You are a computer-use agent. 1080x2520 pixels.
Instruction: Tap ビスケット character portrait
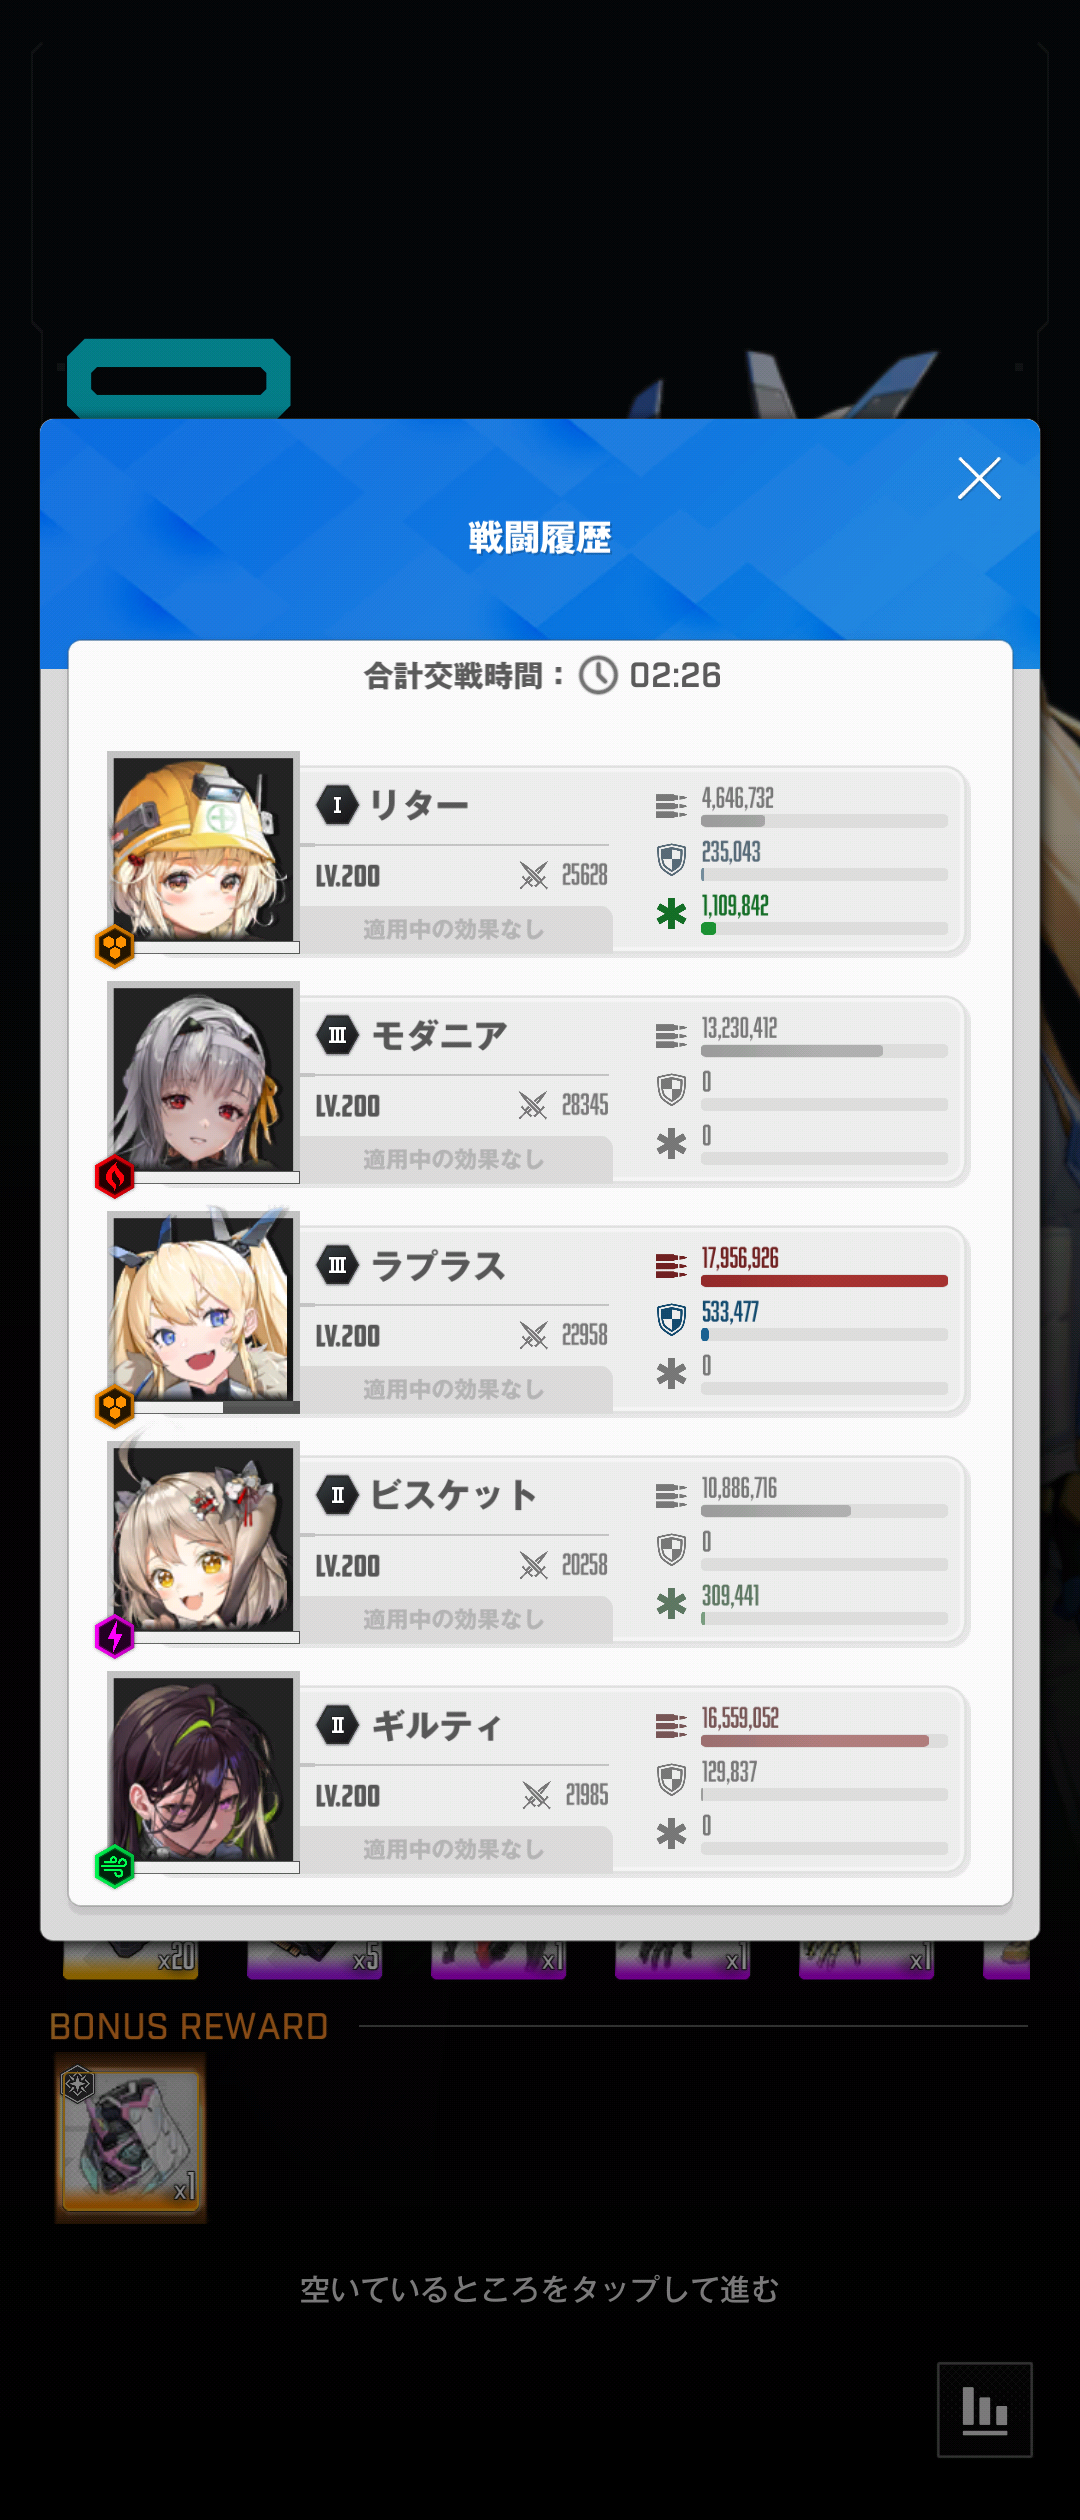(x=203, y=1539)
